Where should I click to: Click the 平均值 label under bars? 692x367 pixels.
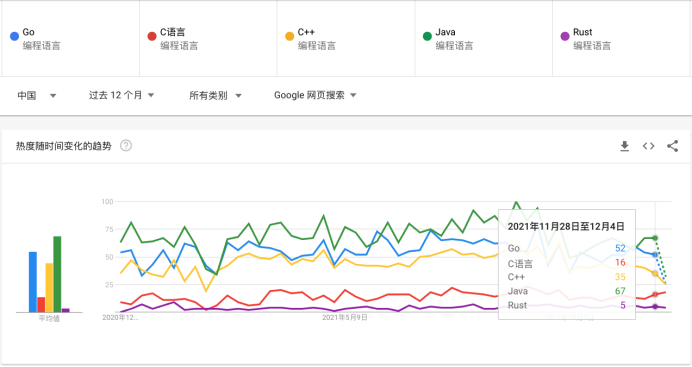pos(49,318)
